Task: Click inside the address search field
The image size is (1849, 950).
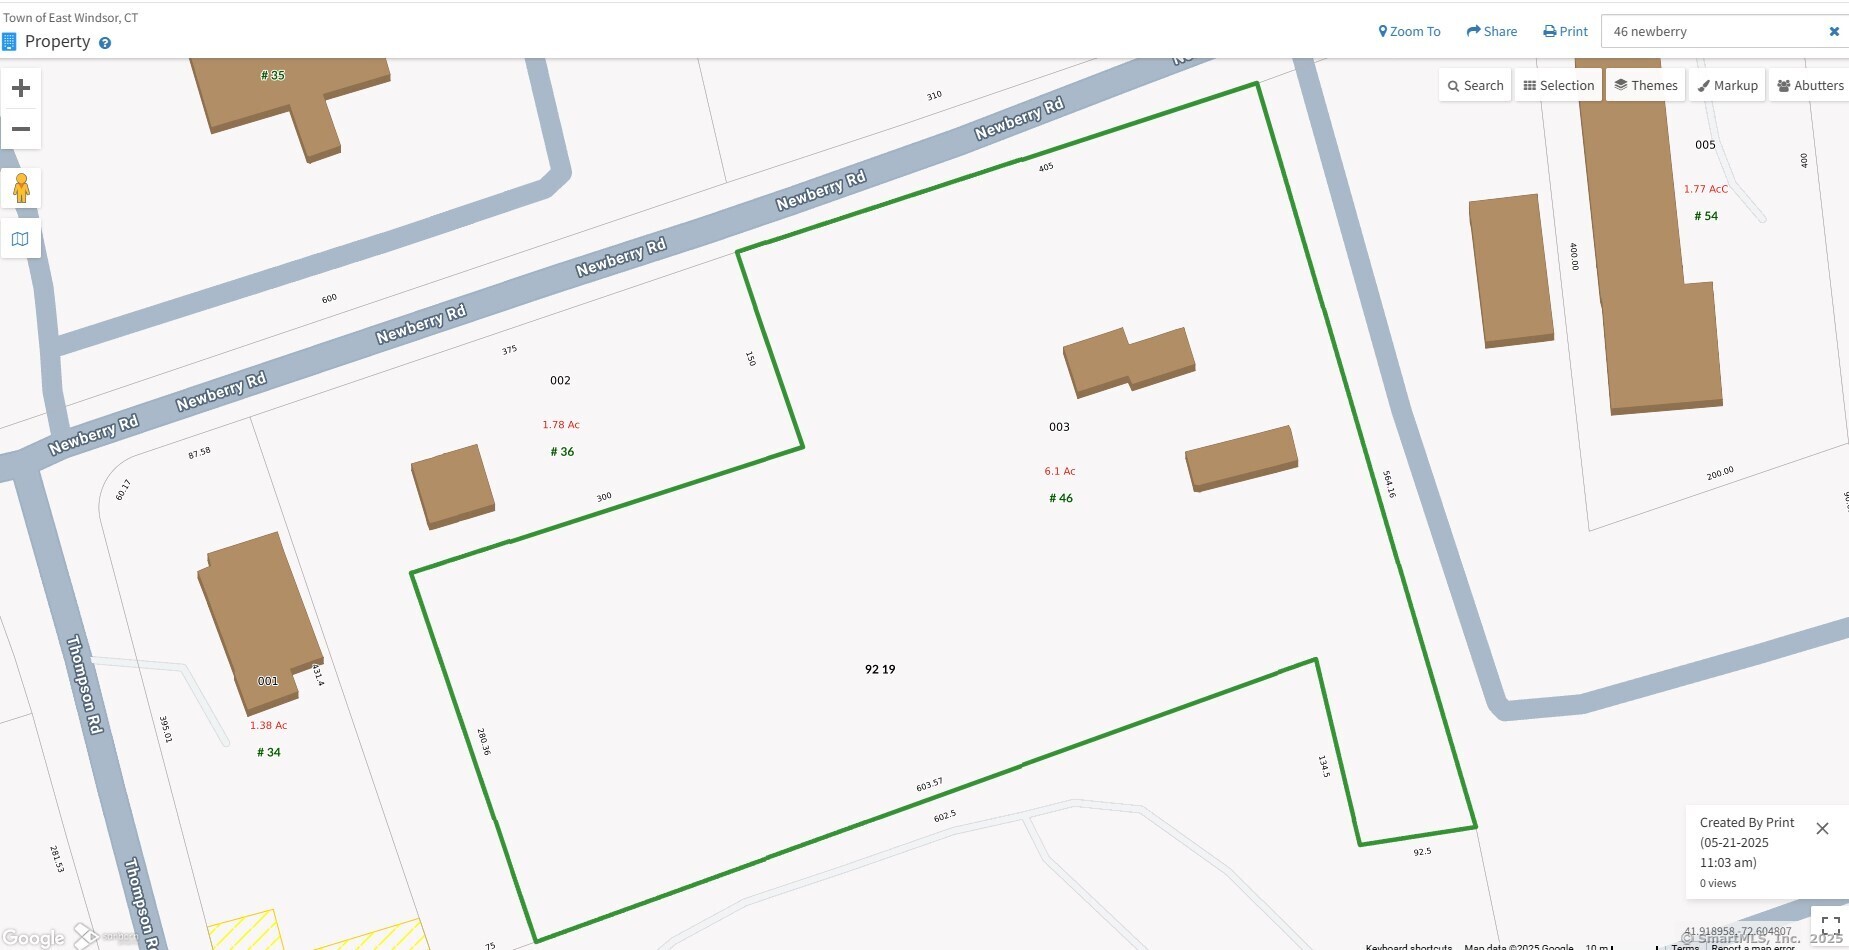Action: point(1712,32)
